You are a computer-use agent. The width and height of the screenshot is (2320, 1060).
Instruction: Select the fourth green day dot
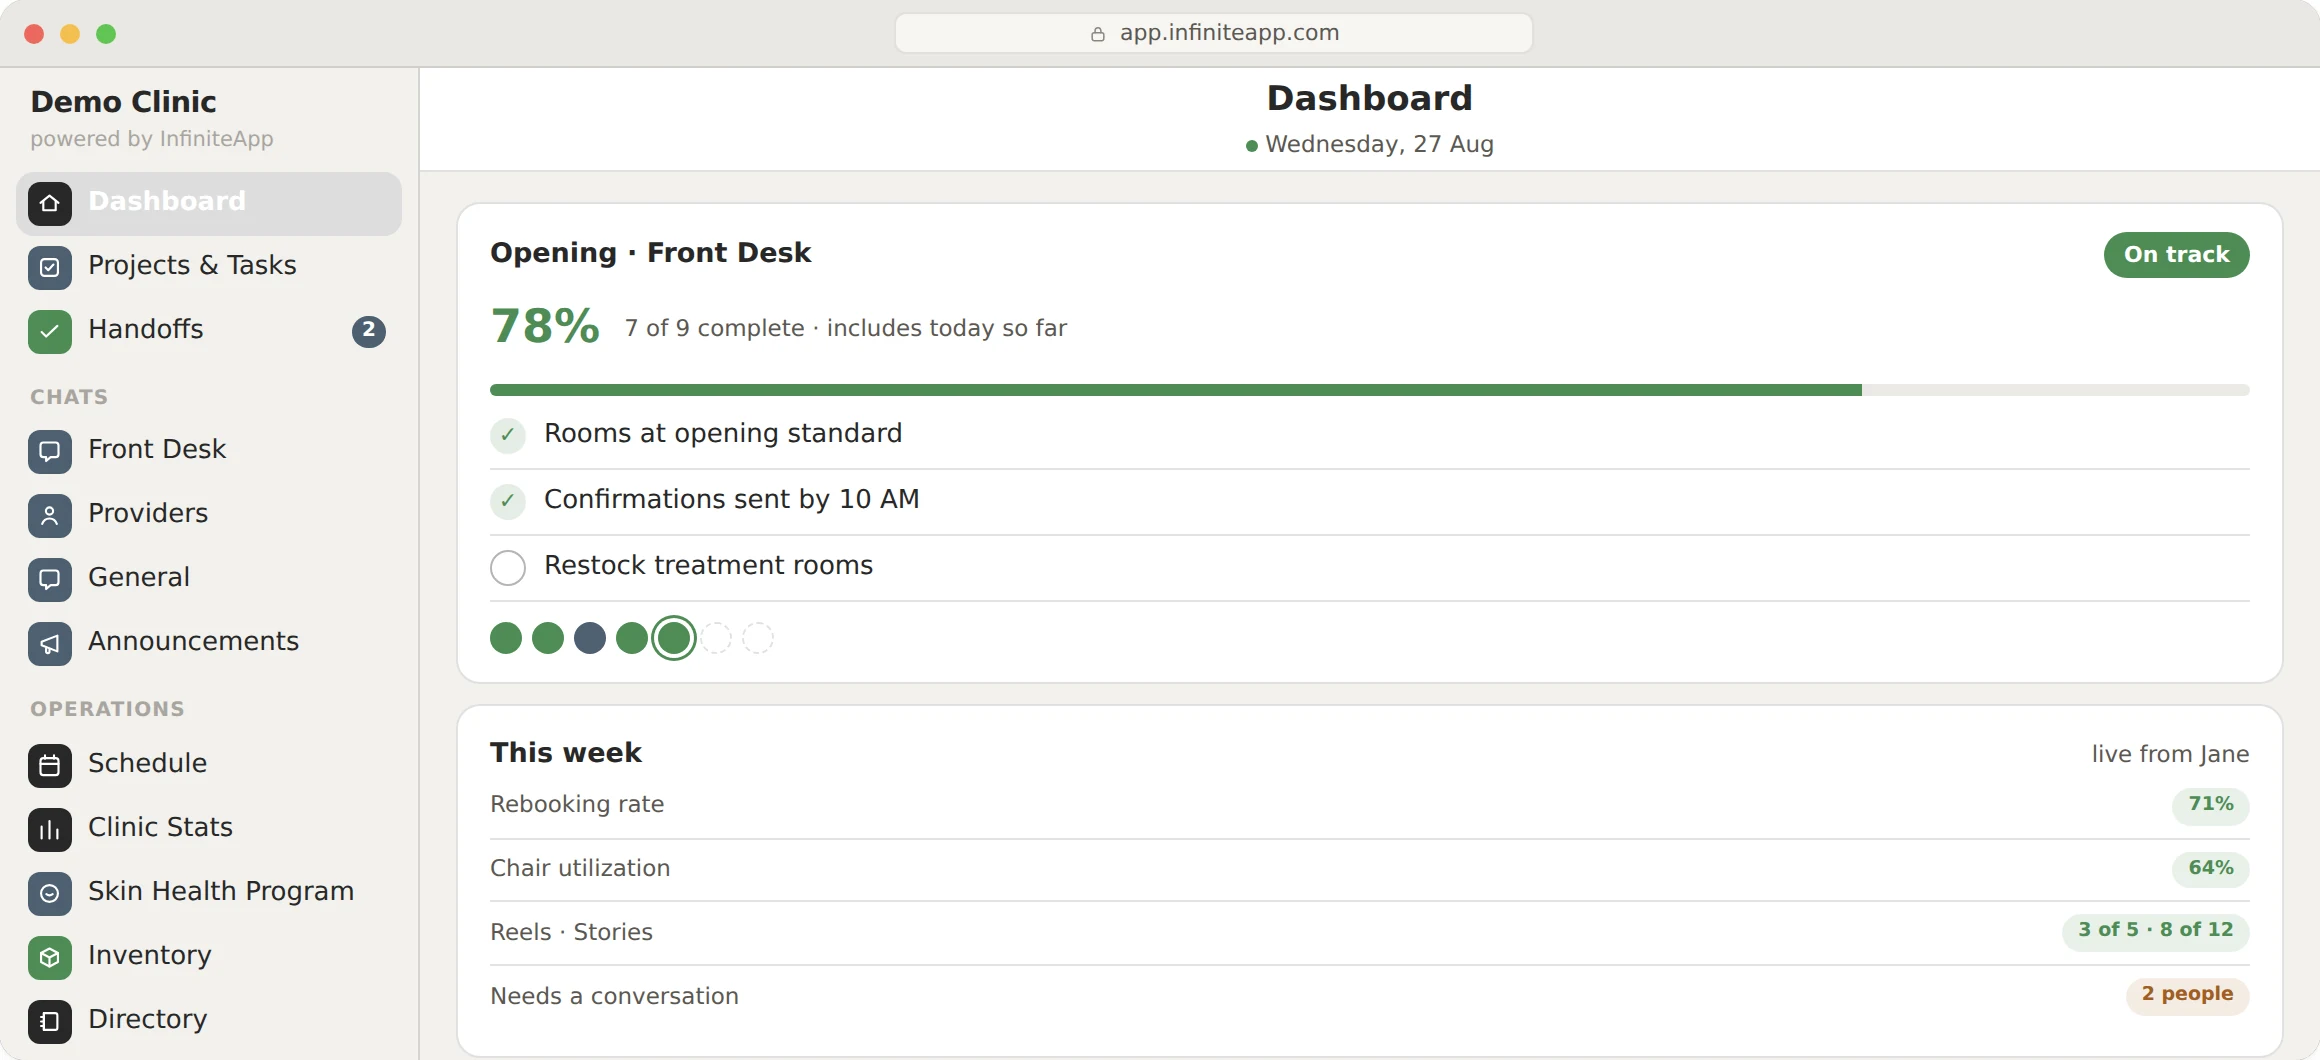tap(632, 638)
